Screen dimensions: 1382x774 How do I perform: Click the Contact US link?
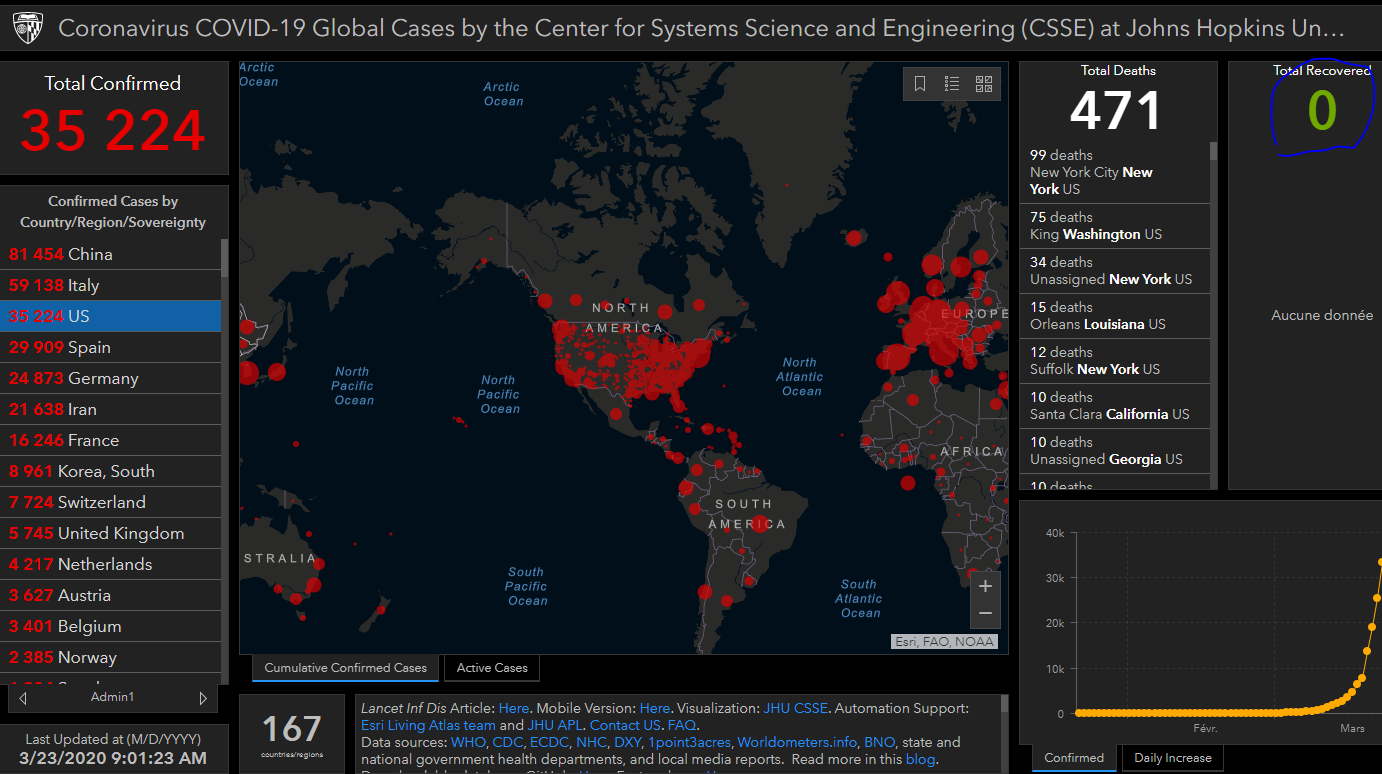click(625, 725)
